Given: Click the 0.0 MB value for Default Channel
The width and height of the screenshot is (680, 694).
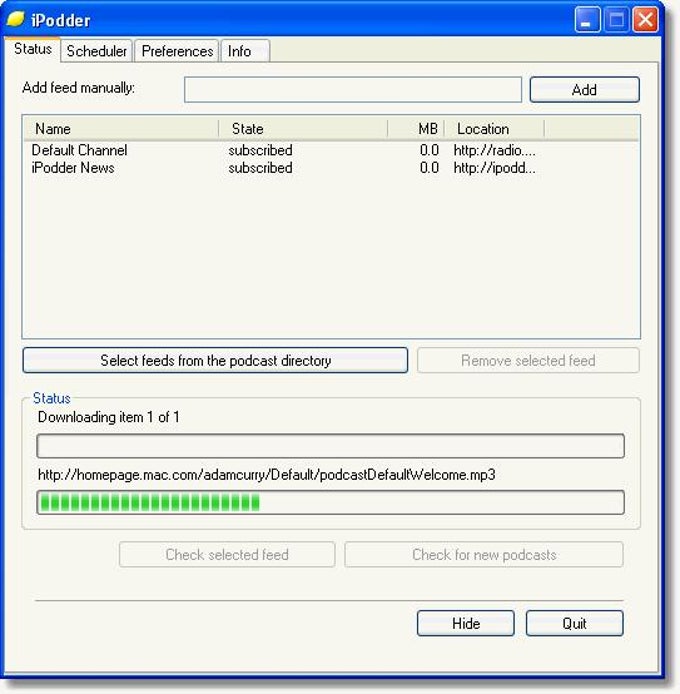Looking at the screenshot, I should tap(429, 150).
